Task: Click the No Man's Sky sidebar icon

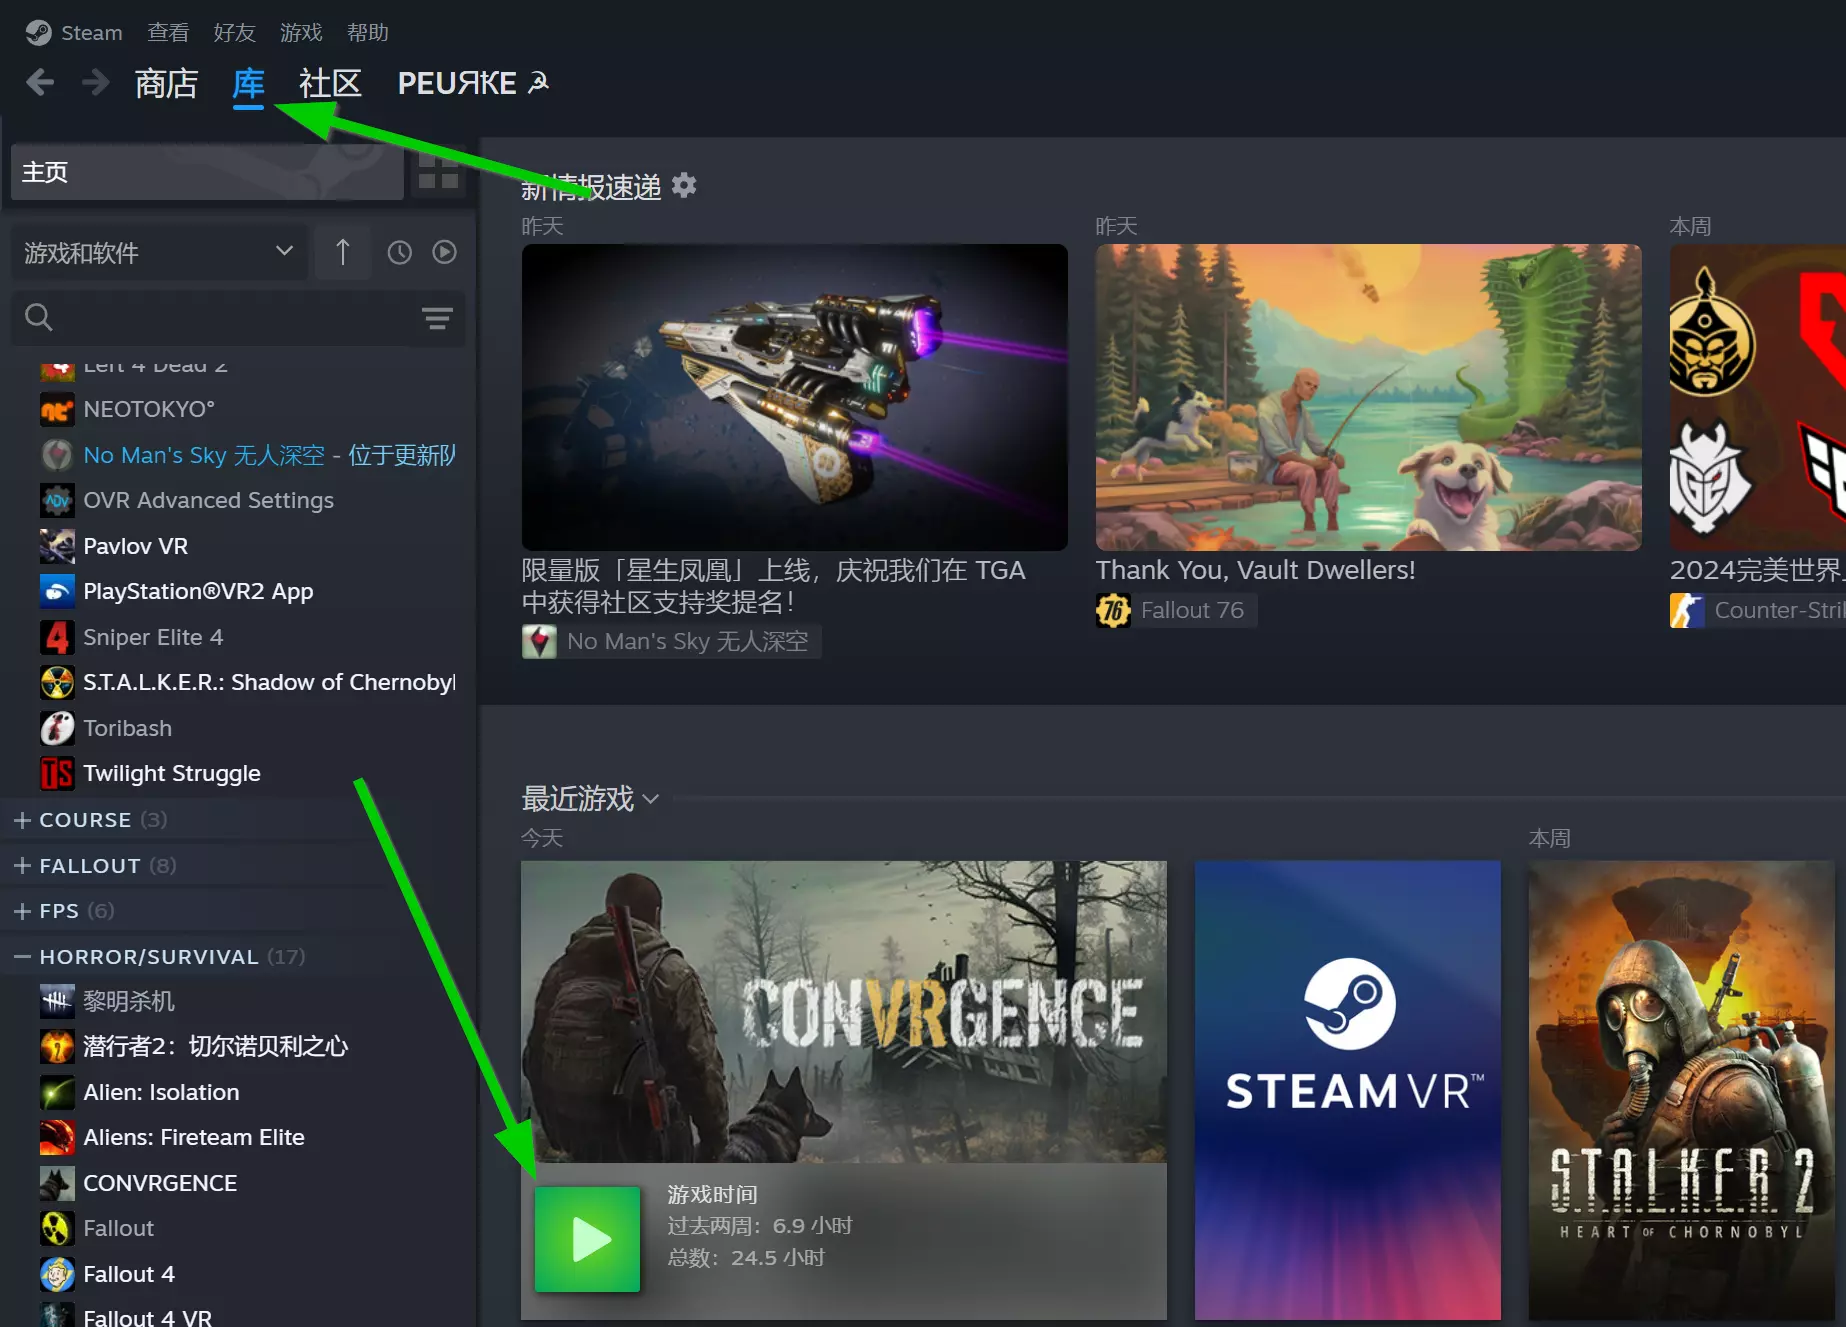Action: click(57, 455)
